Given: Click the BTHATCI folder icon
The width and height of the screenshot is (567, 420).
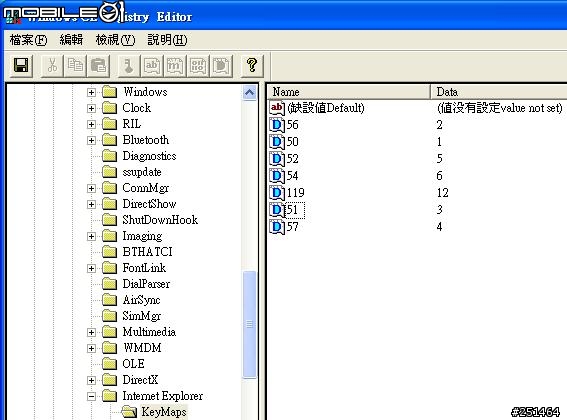Looking at the screenshot, I should click(110, 252).
